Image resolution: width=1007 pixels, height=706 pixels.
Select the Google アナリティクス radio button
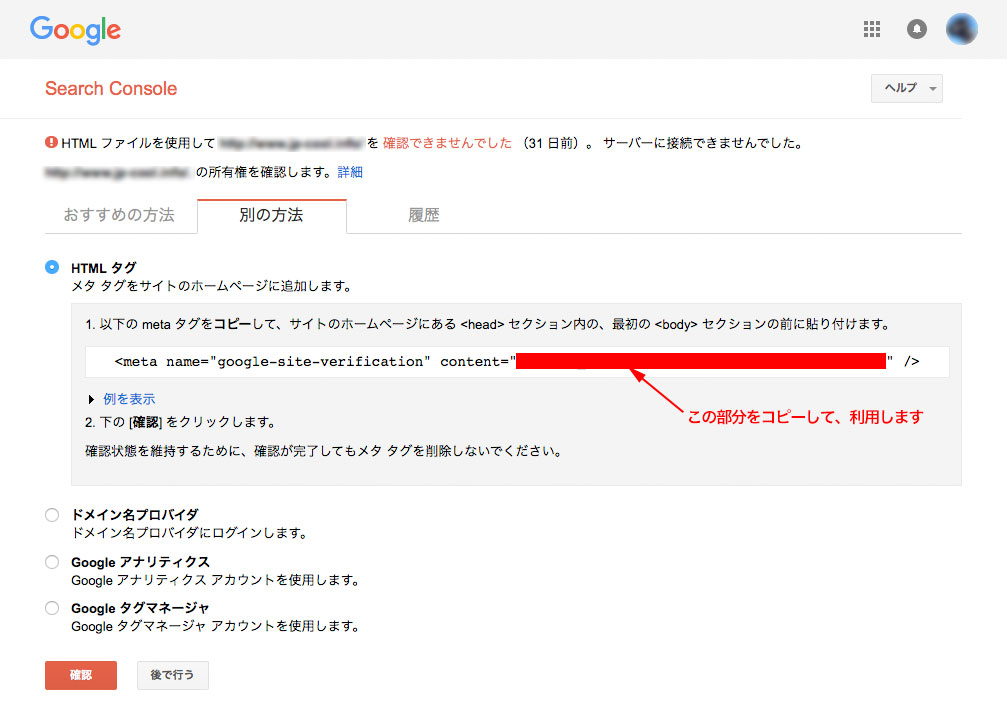tap(52, 562)
